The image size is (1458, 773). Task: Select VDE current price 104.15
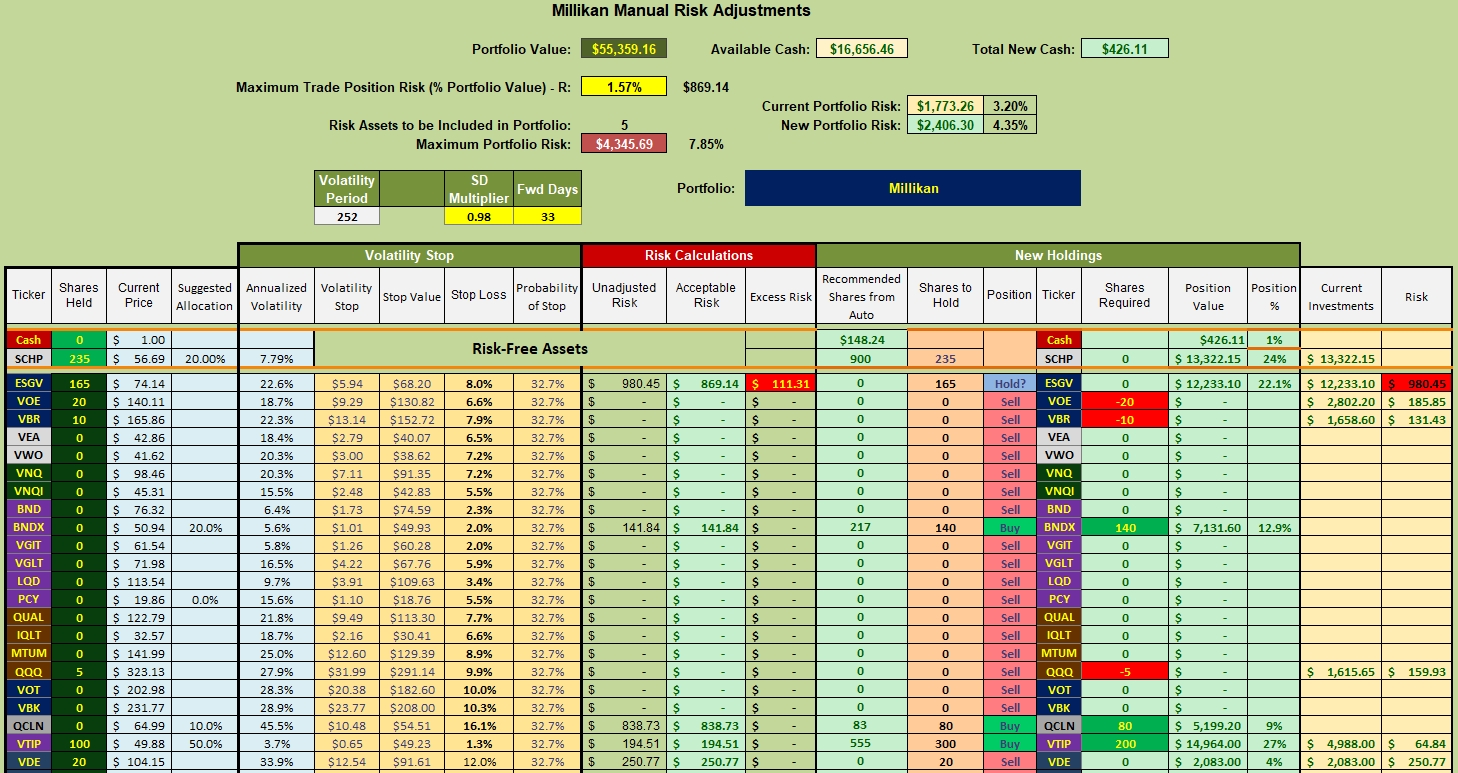(x=139, y=761)
